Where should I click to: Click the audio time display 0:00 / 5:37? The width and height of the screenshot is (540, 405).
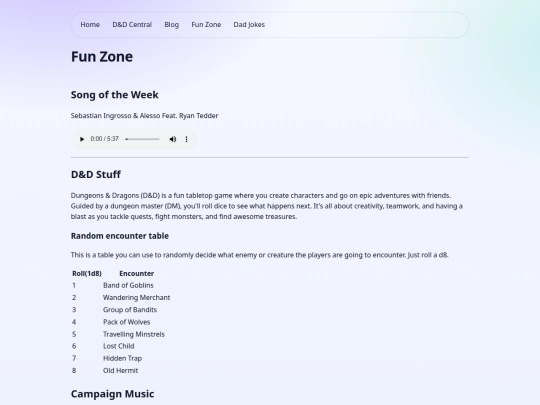click(104, 139)
